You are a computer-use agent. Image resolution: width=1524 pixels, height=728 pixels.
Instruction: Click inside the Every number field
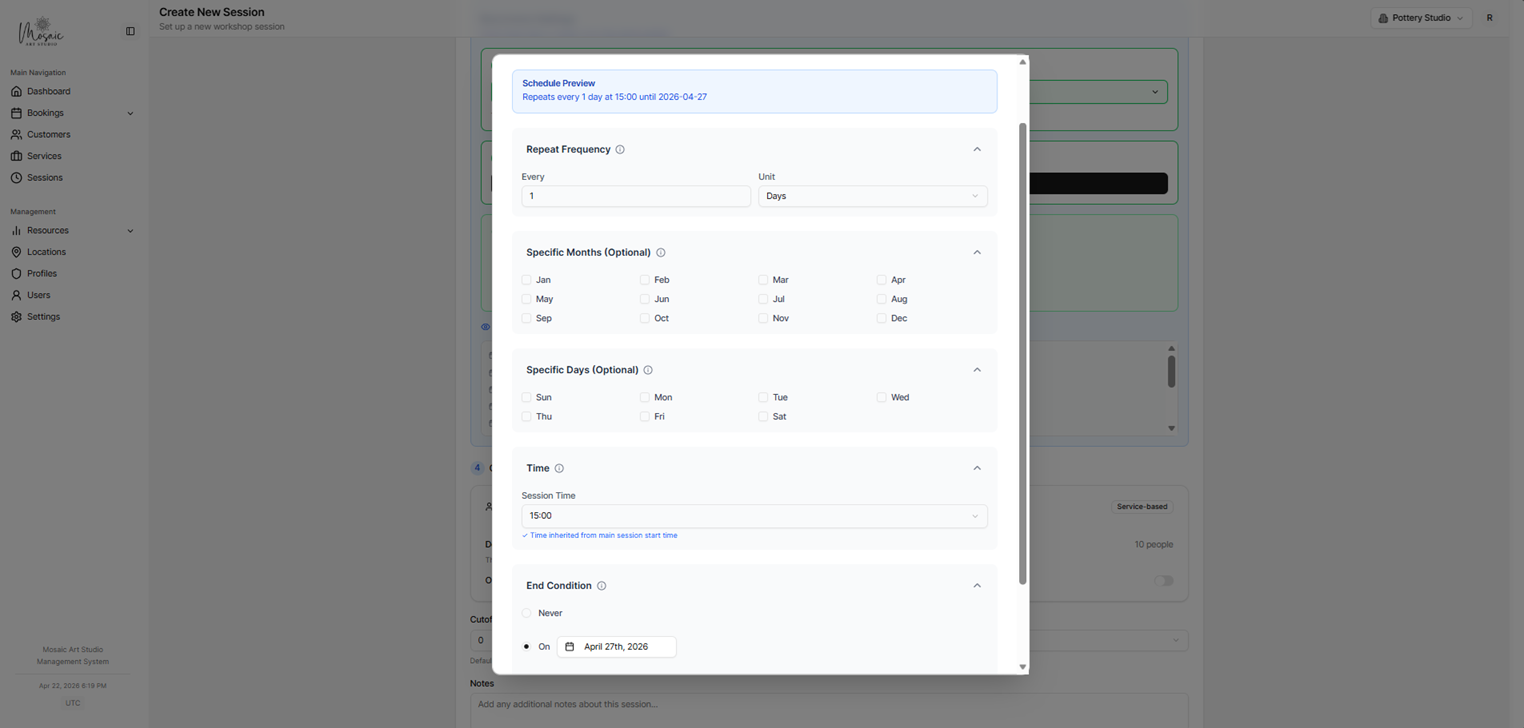(635, 196)
